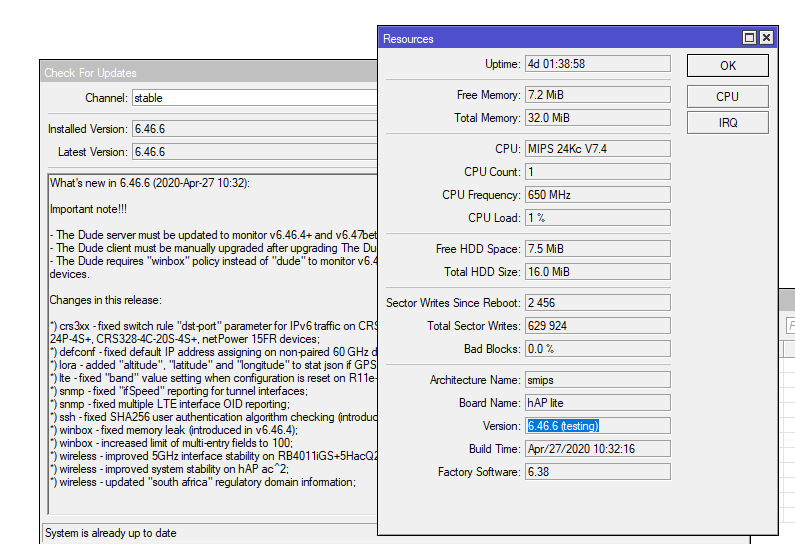Click the 'Important note!!!' line

point(88,209)
